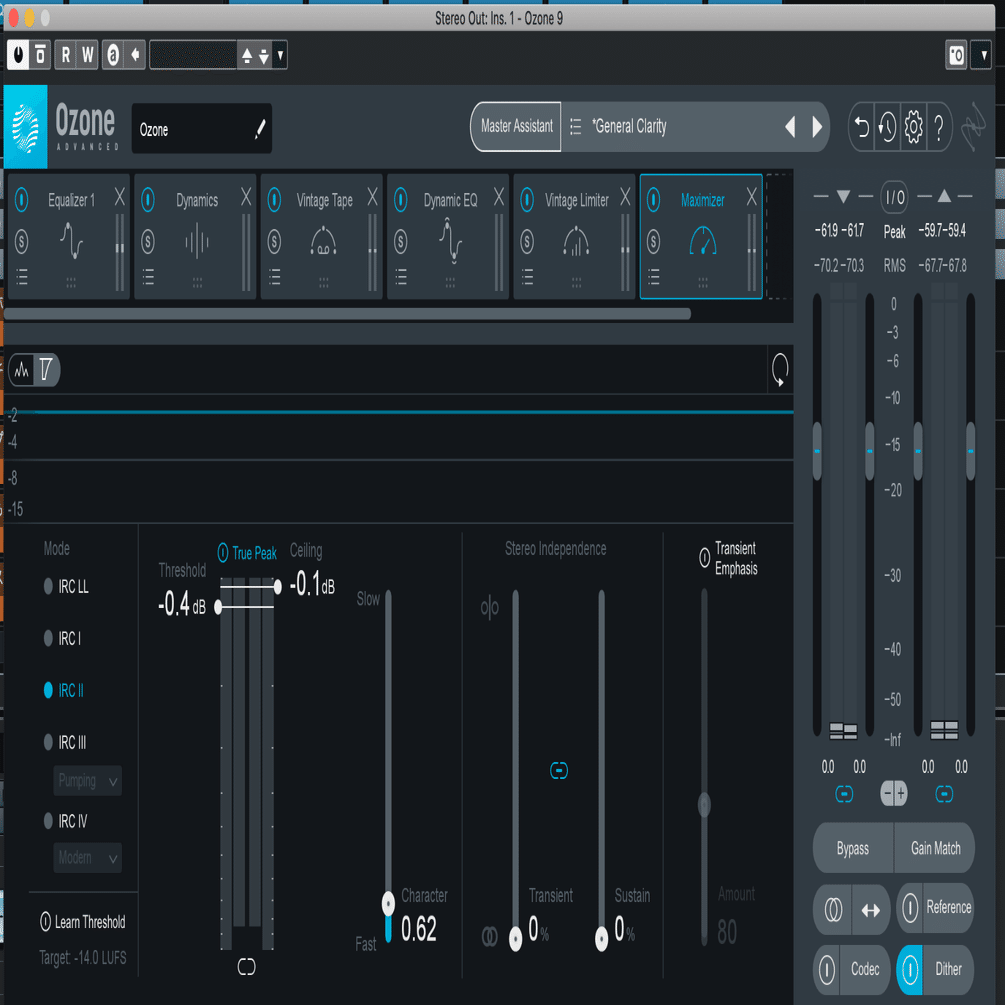Open the Maximizer preset list icon
The width and height of the screenshot is (1005, 1005).
point(652,277)
